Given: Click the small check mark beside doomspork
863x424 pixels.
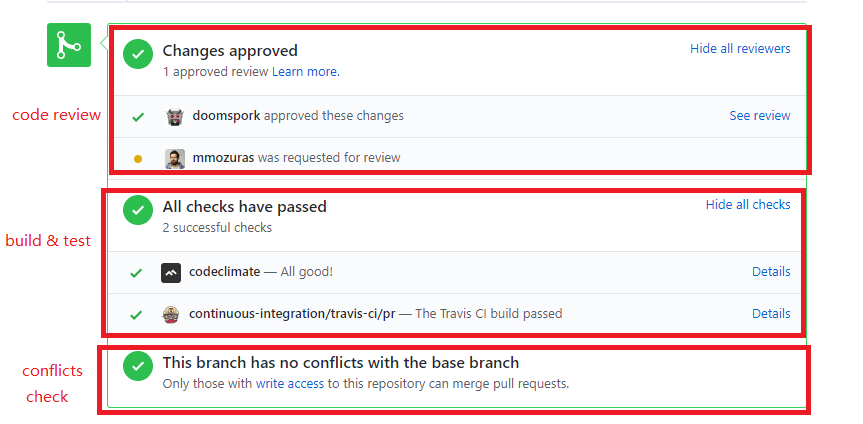Looking at the screenshot, I should coord(138,117).
